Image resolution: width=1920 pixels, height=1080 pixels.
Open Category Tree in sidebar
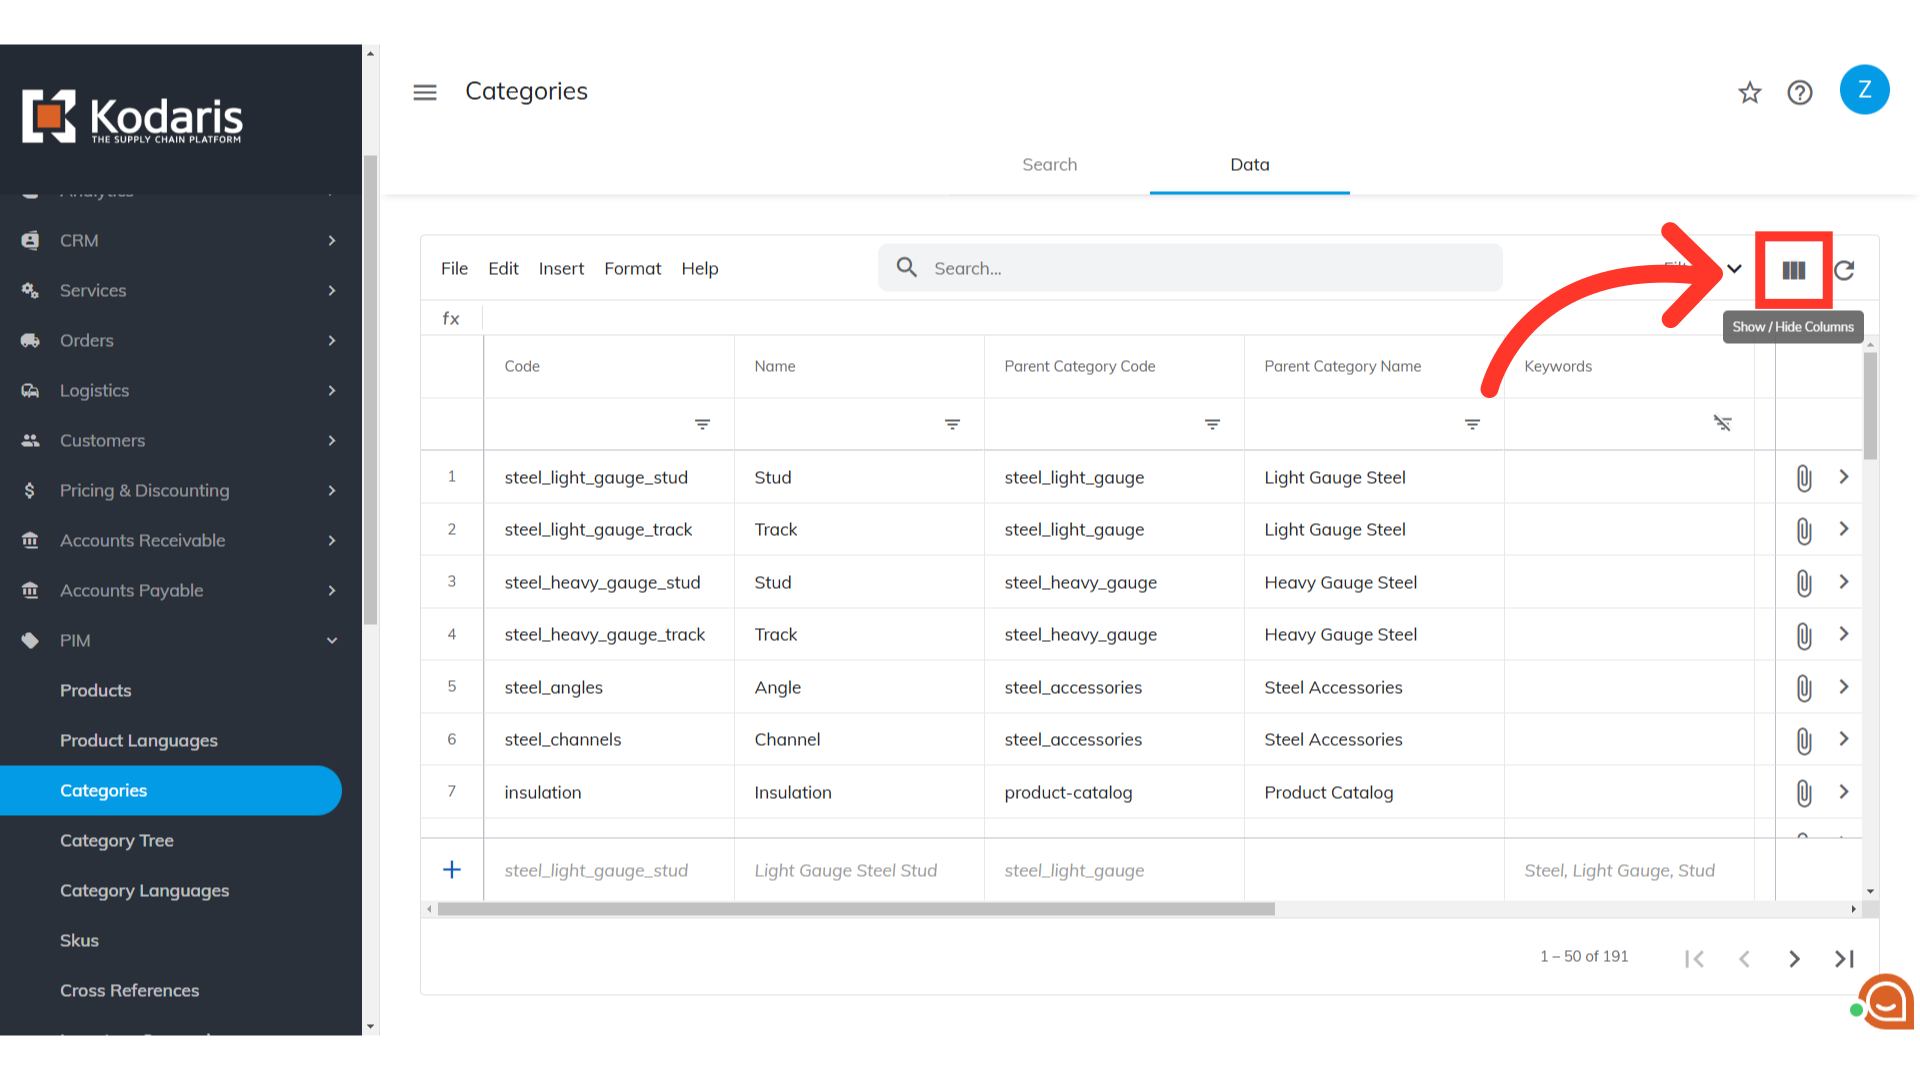(x=117, y=840)
